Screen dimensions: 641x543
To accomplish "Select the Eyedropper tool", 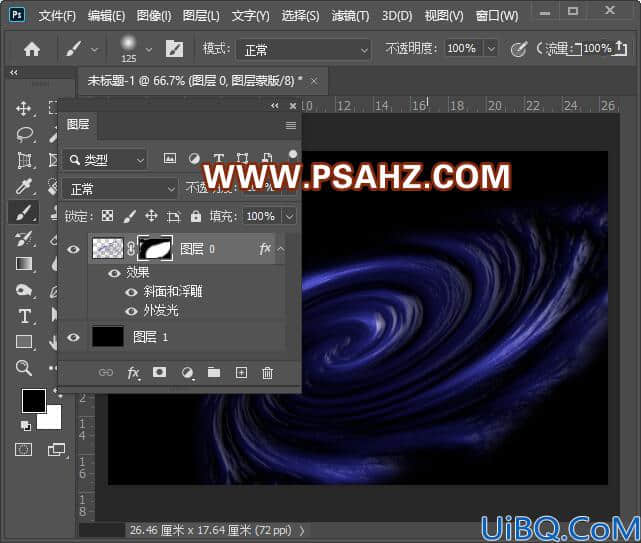I will coord(24,186).
